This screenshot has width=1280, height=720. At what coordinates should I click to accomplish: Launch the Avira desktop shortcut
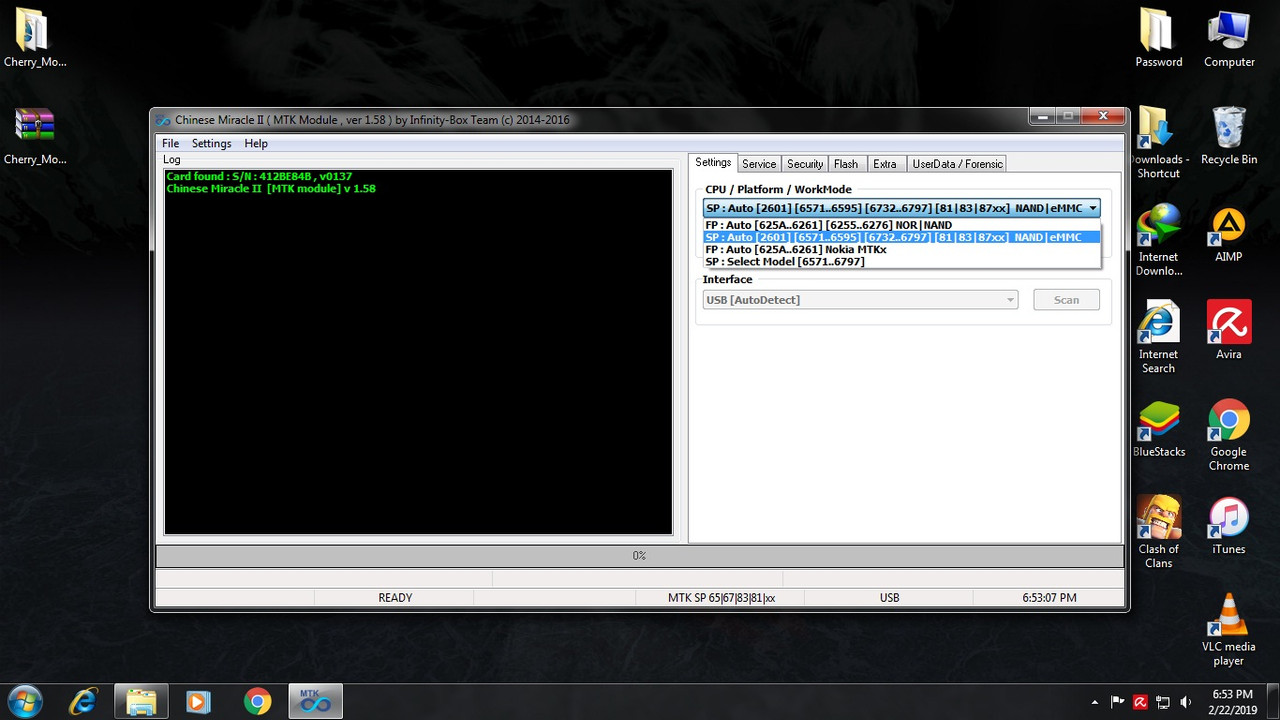[1229, 330]
